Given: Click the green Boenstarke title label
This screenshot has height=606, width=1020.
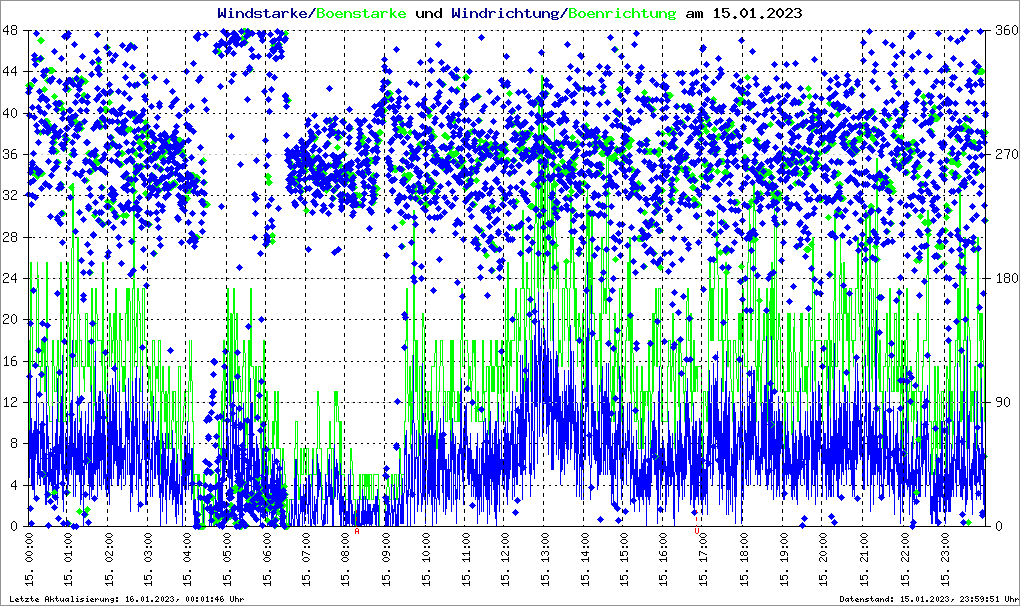Looking at the screenshot, I should click(362, 13).
